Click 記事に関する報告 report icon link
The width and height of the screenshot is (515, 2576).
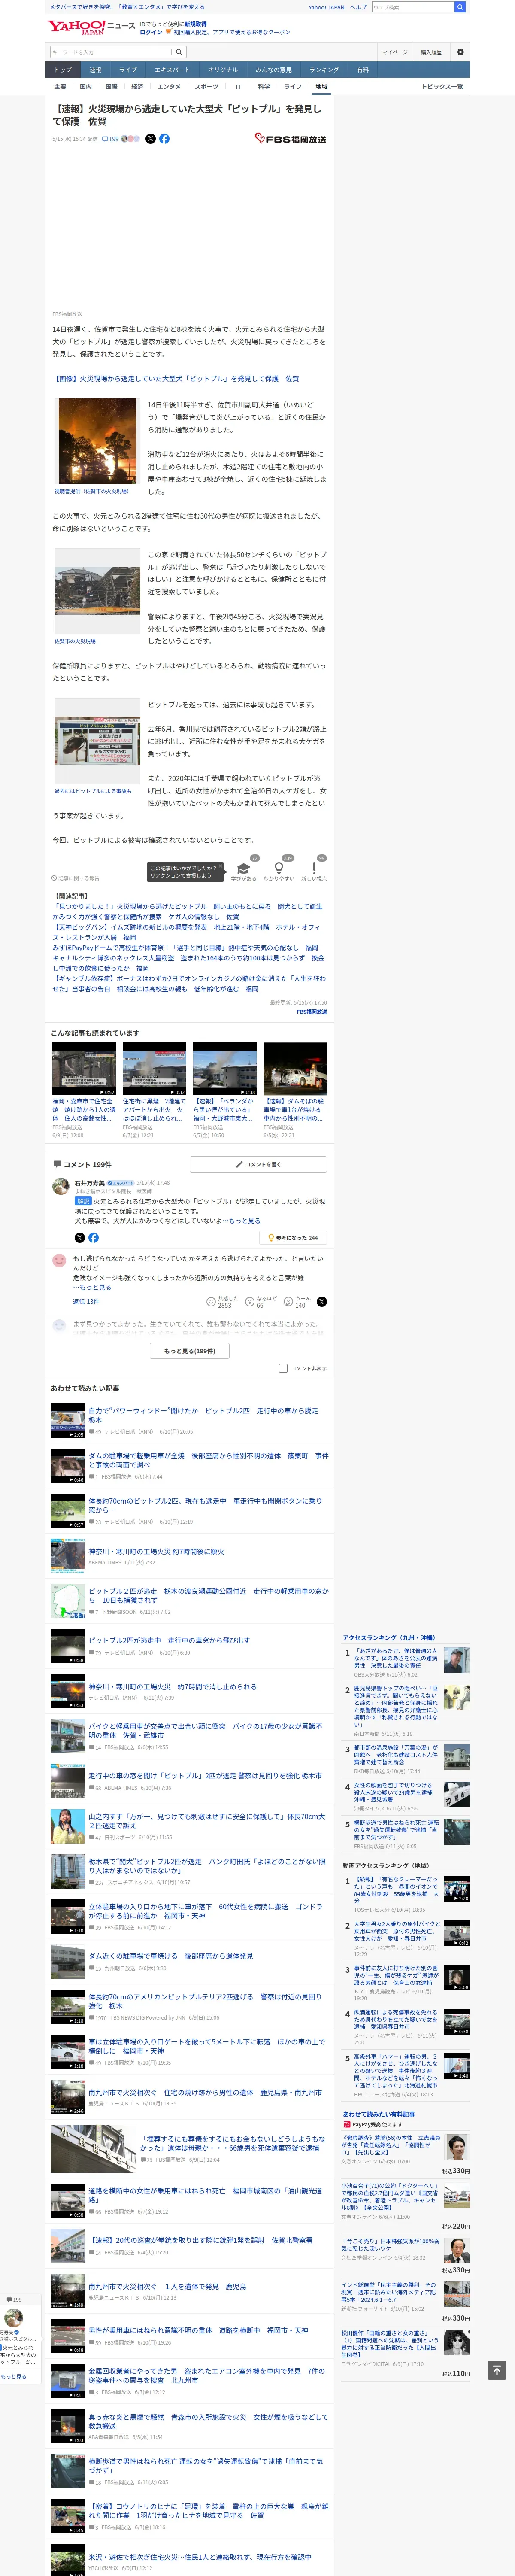tap(76, 878)
